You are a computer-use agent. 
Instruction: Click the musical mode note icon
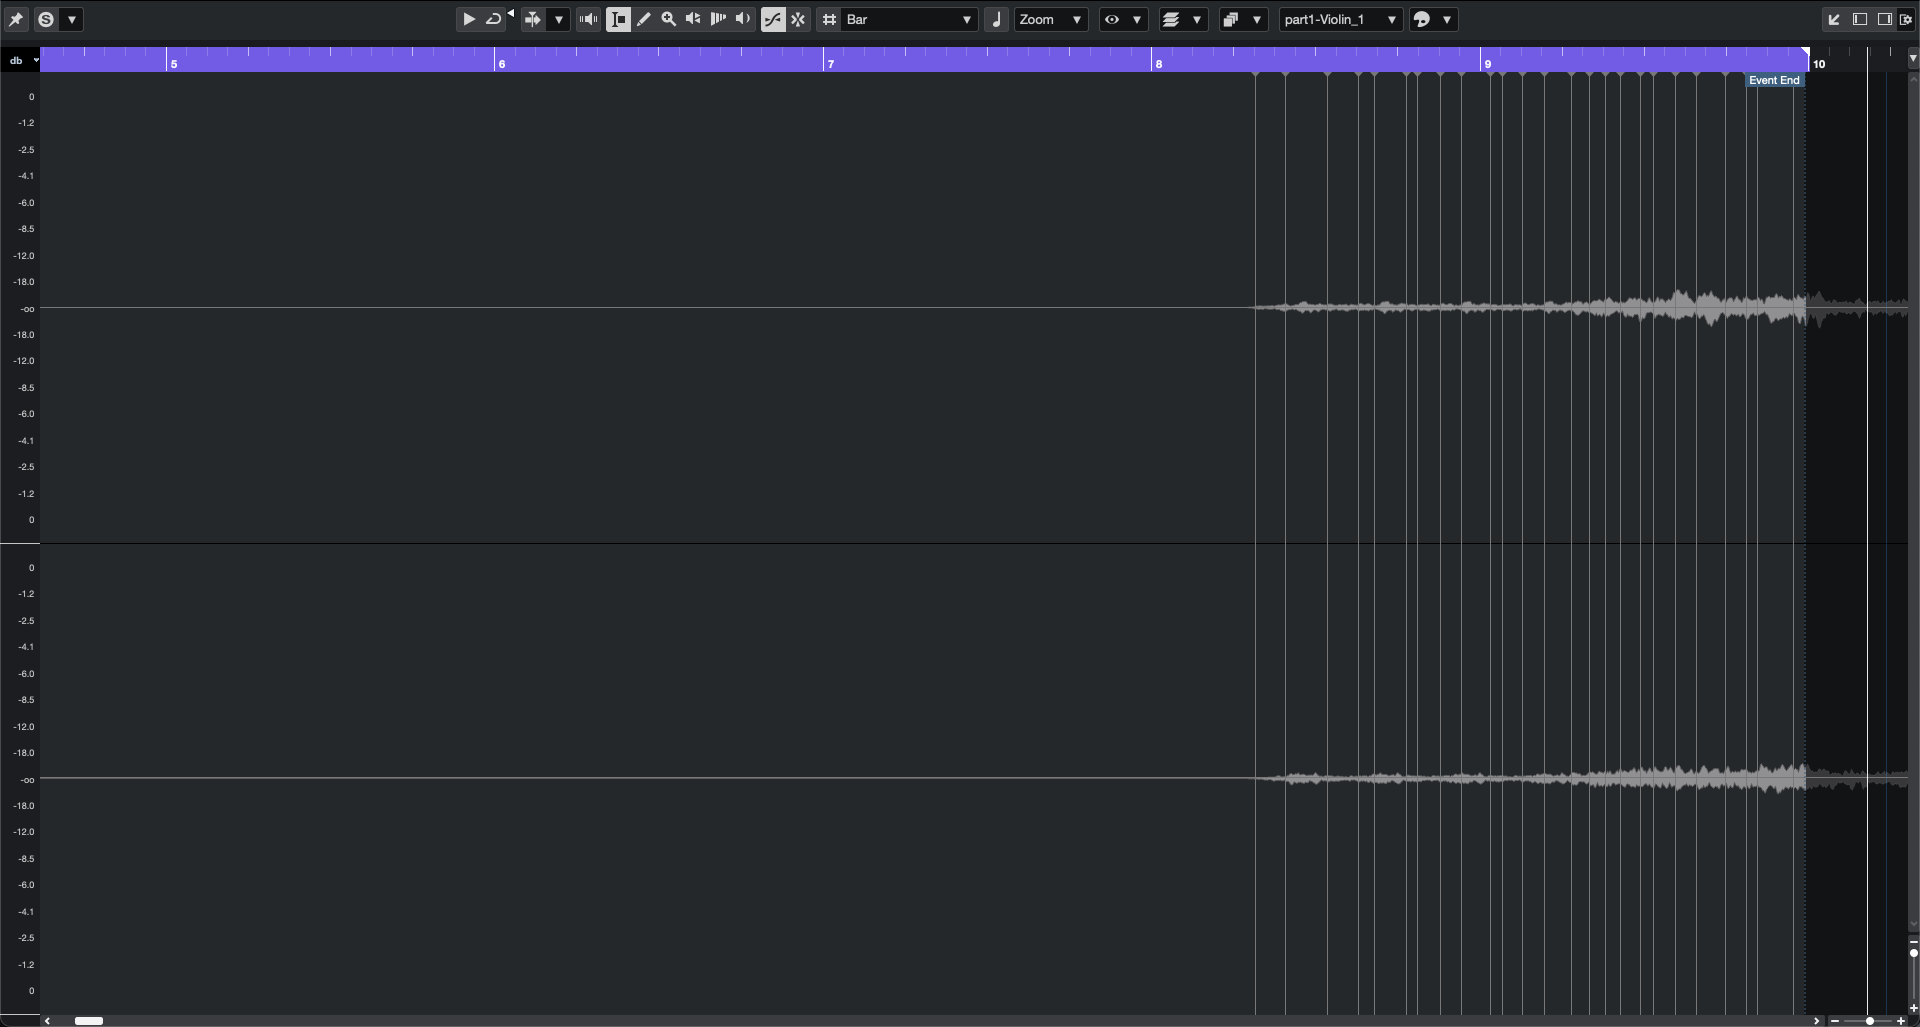point(996,19)
